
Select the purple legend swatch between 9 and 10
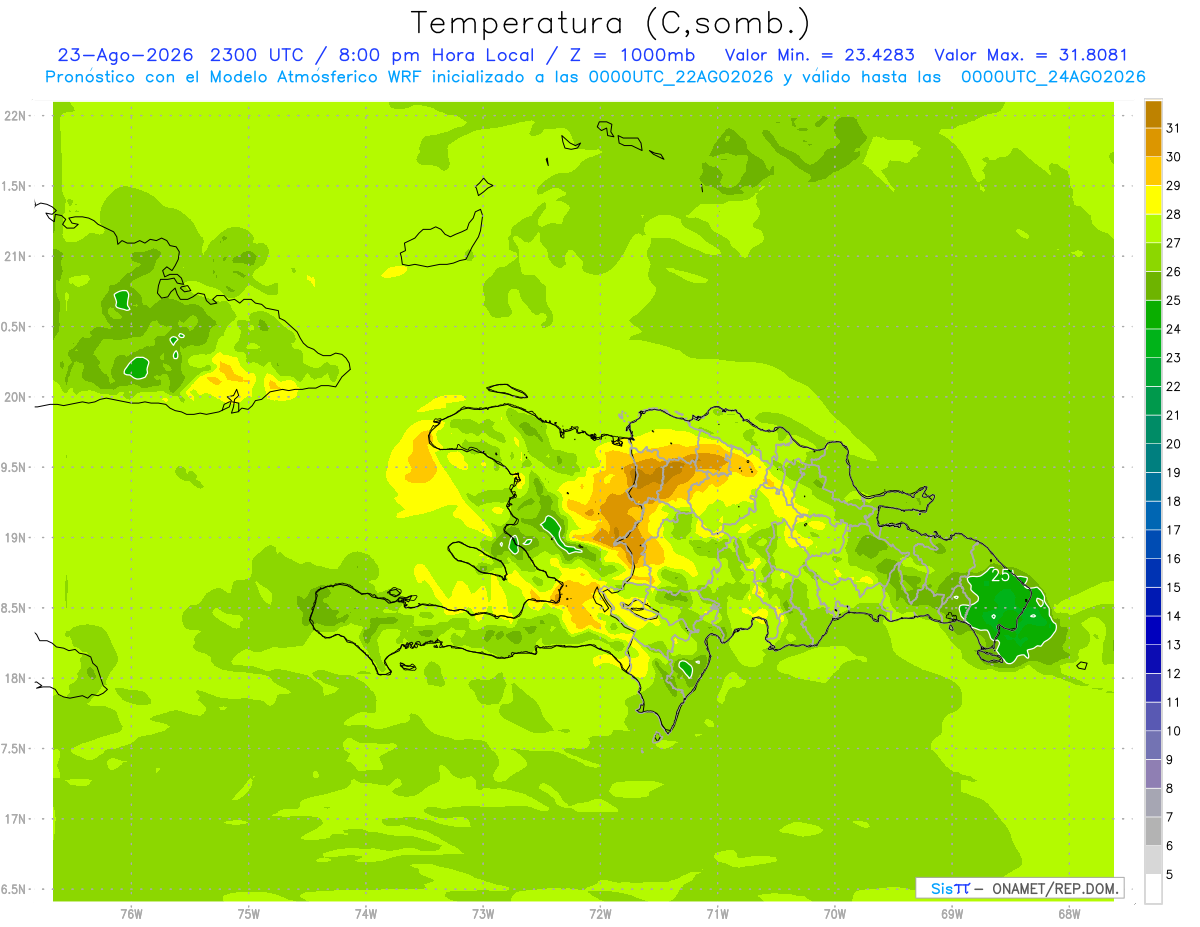point(1153,746)
